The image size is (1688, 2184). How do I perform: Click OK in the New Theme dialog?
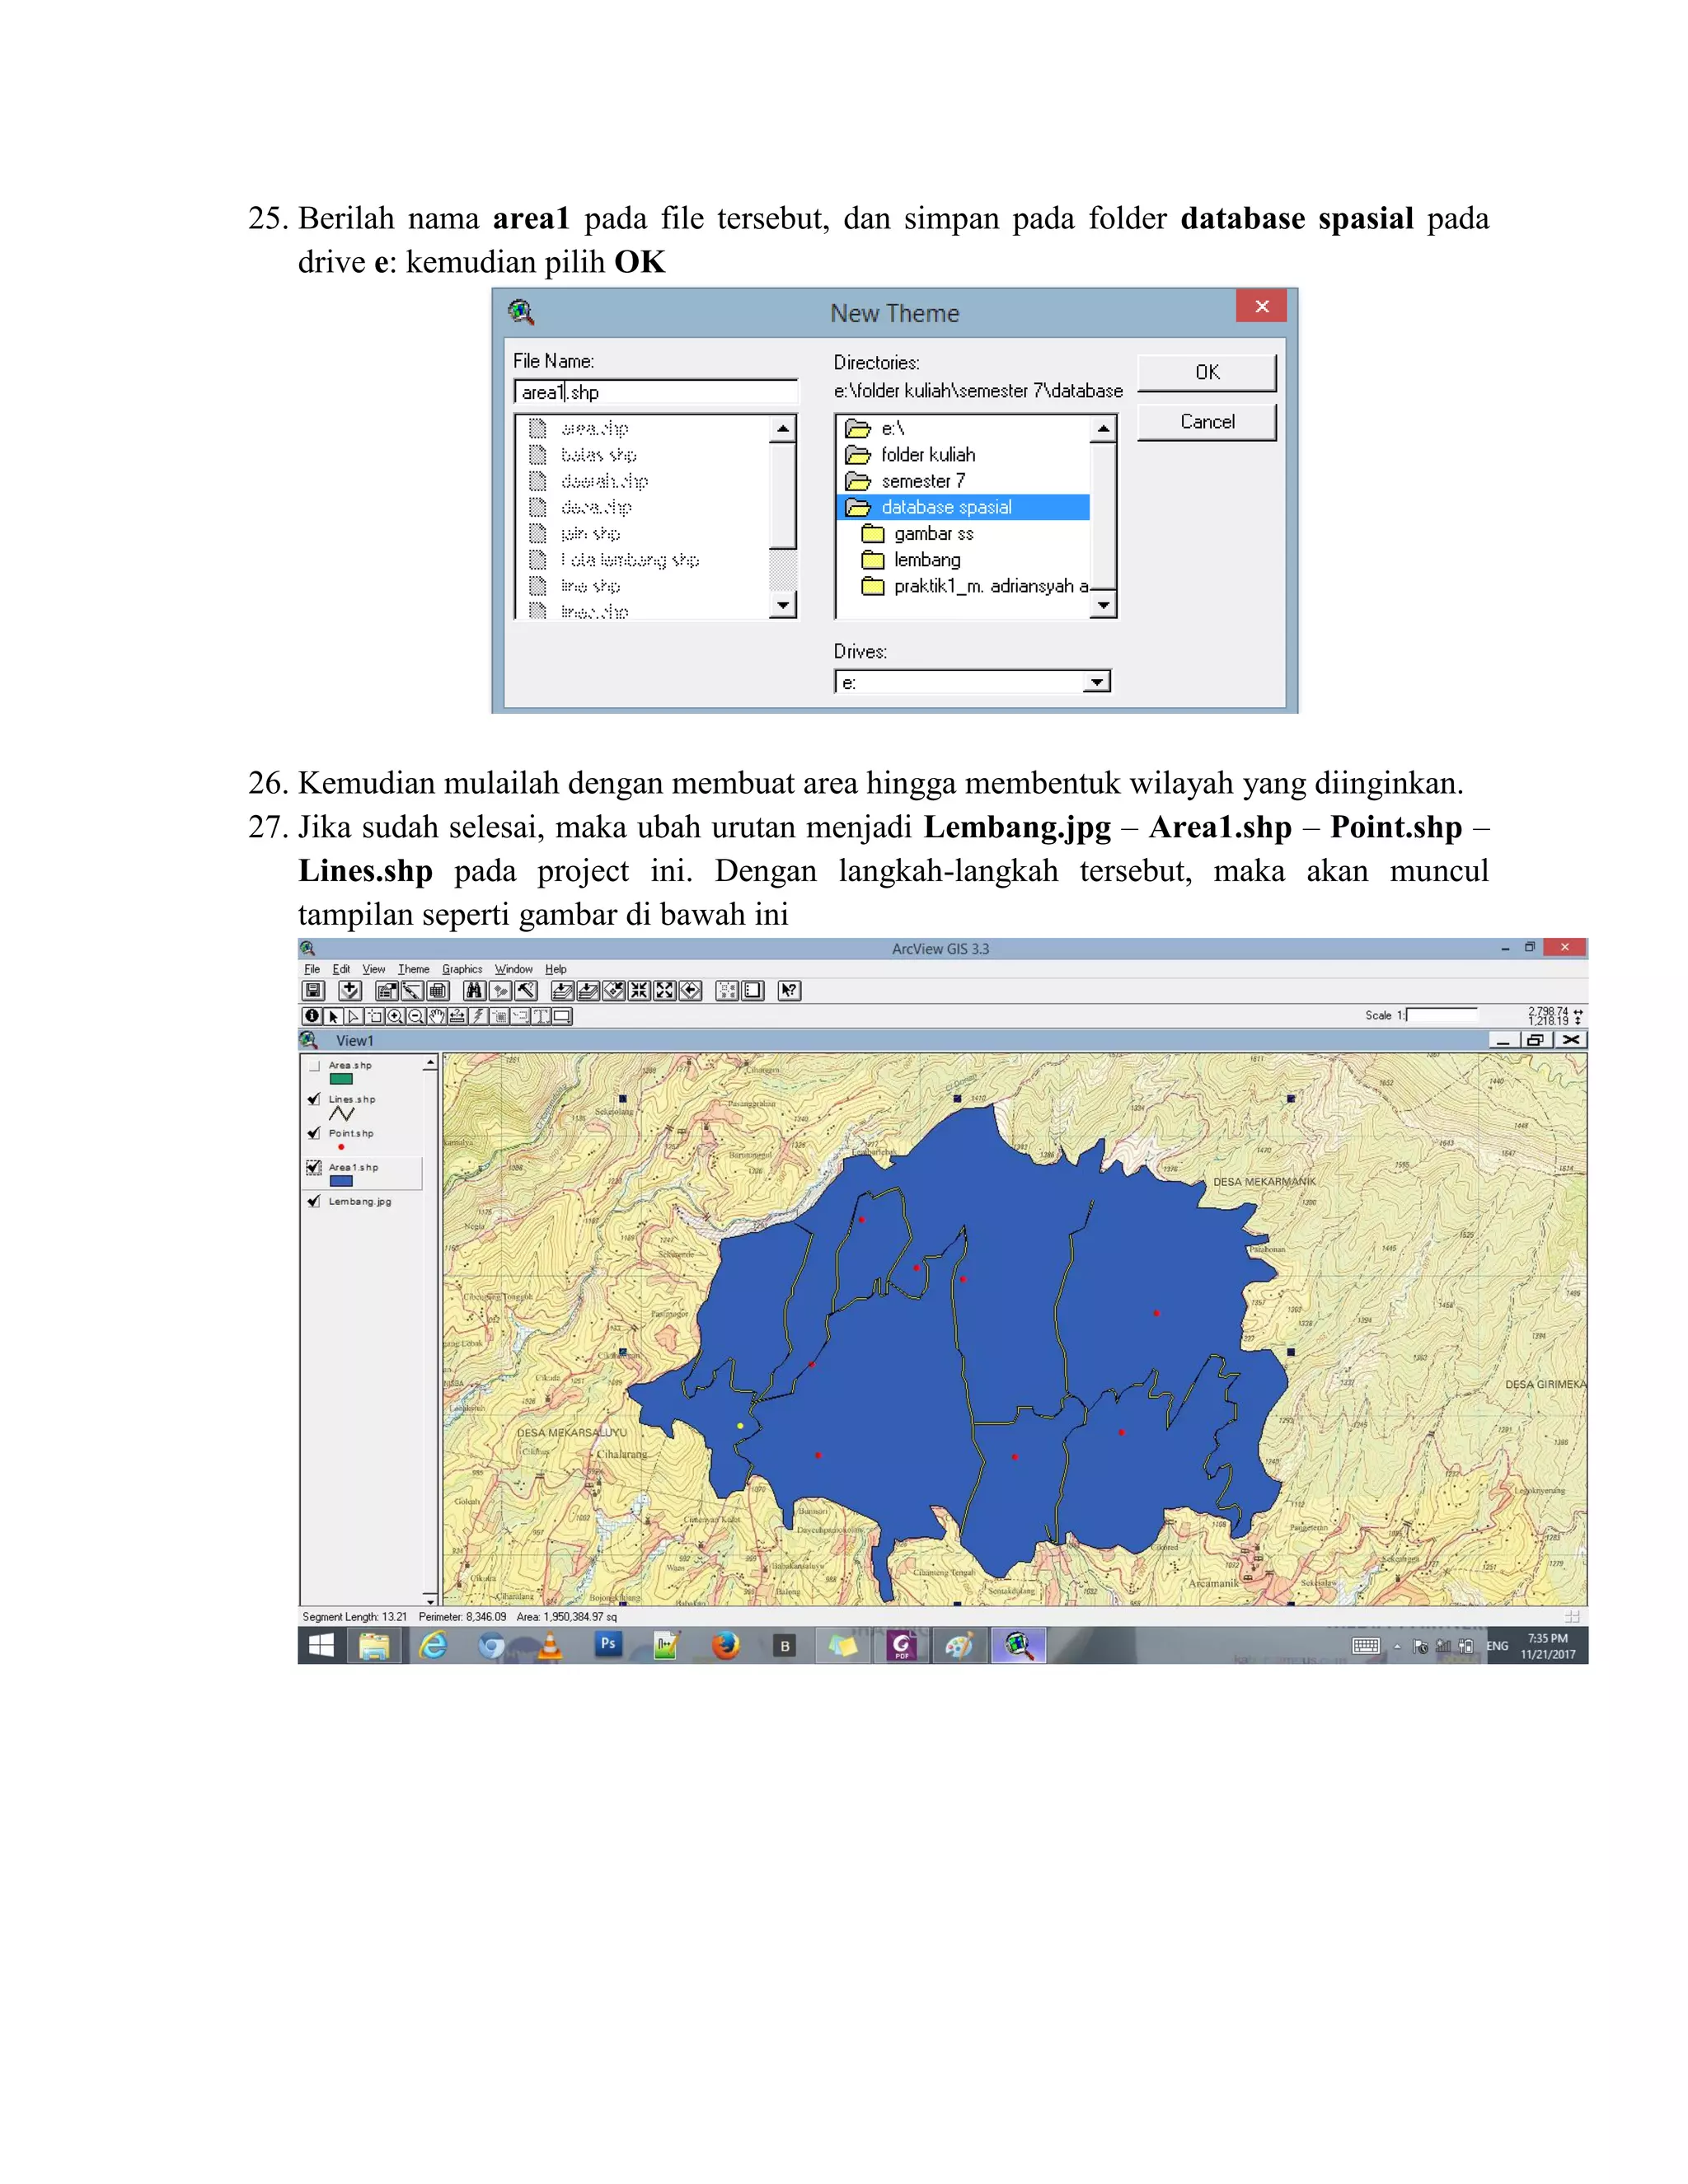coord(1207,372)
